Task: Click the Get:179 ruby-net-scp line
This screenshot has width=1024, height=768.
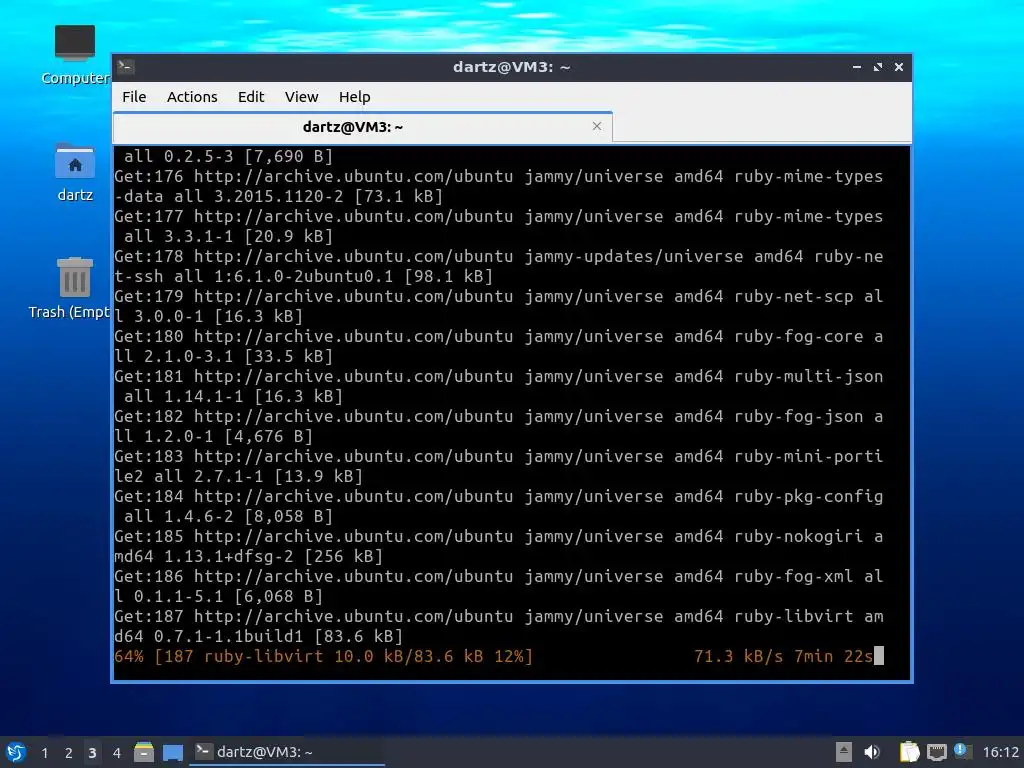Action: (499, 306)
